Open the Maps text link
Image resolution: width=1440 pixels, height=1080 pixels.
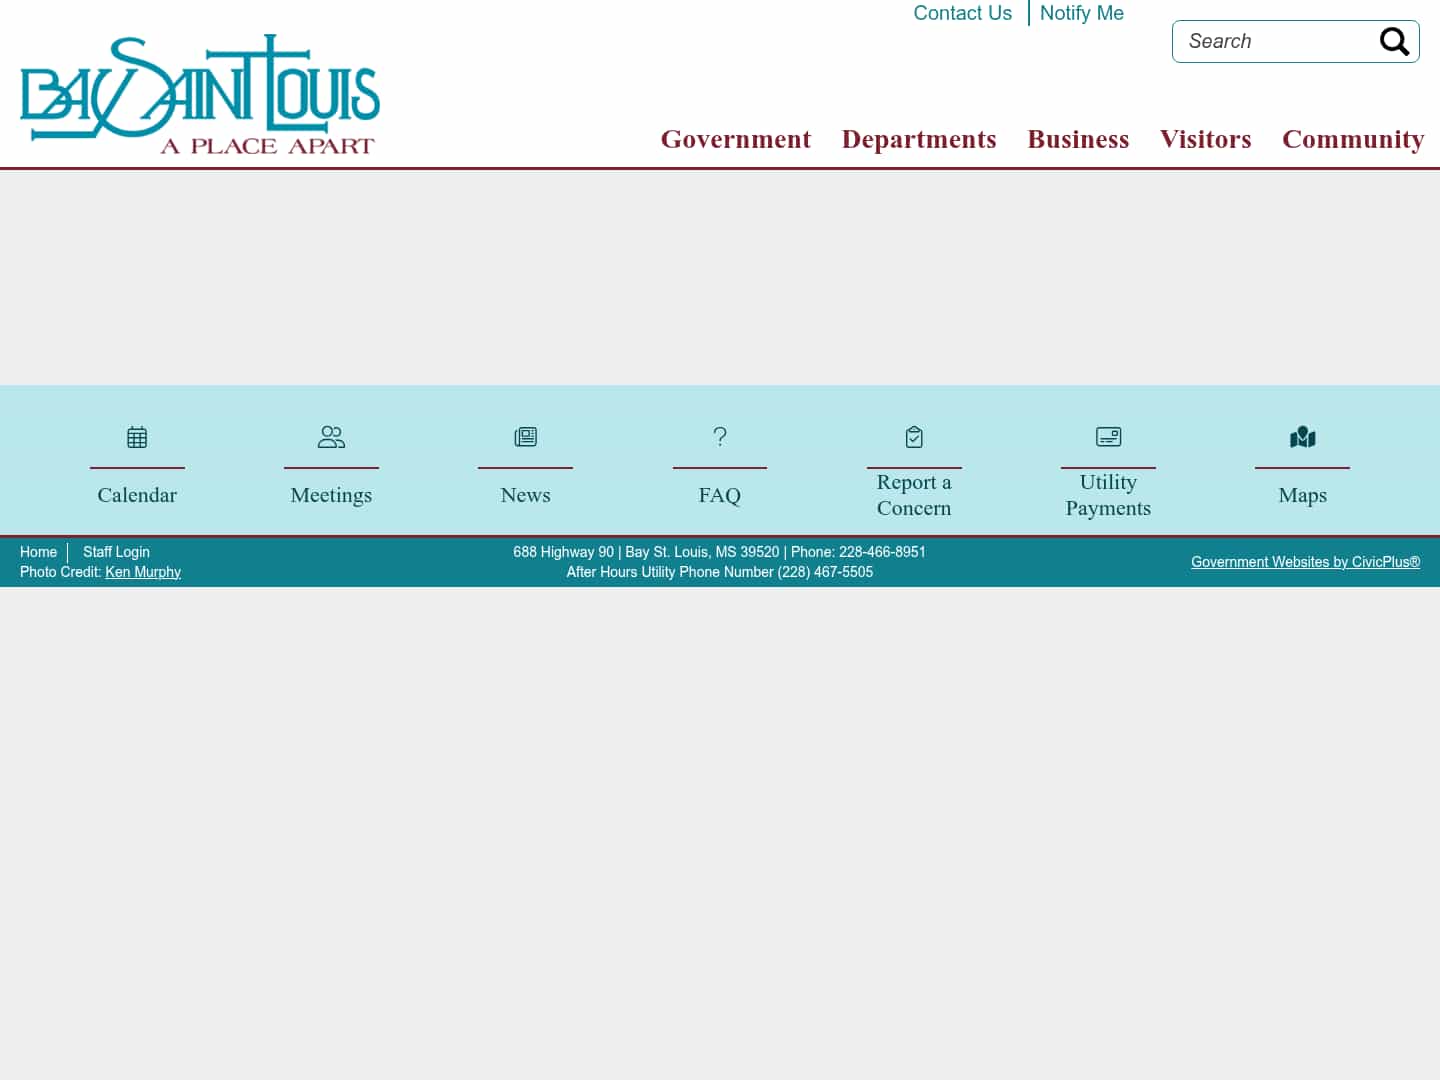(1302, 495)
